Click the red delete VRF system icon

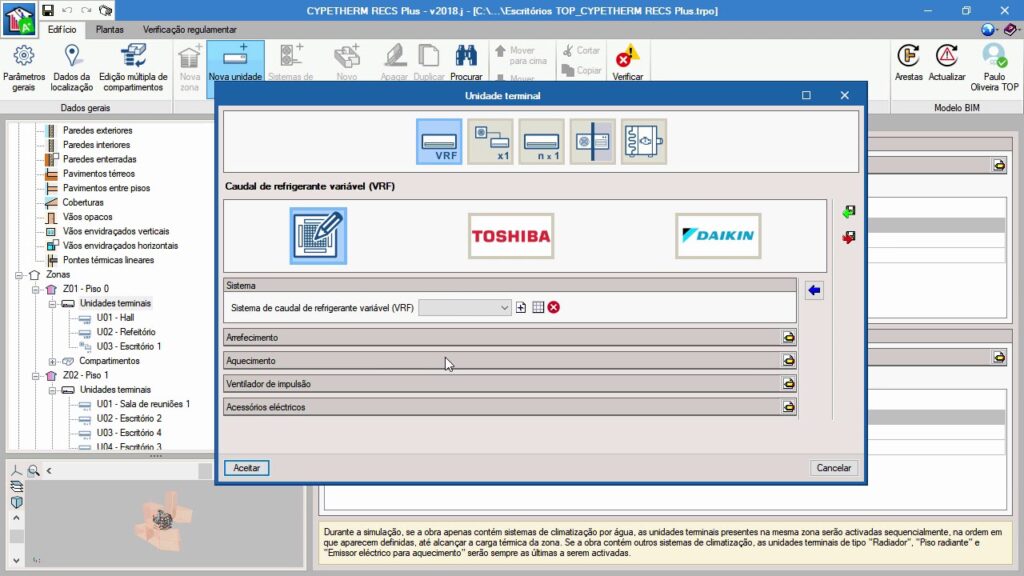point(553,307)
